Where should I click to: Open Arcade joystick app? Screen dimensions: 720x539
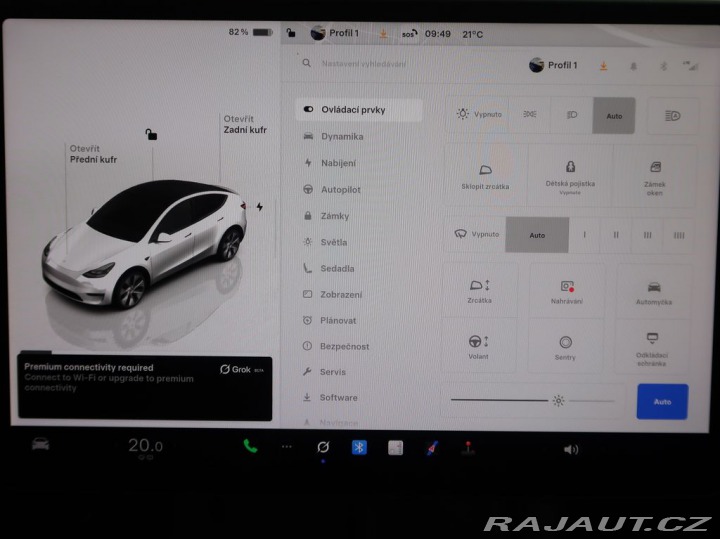pyautogui.click(x=468, y=448)
